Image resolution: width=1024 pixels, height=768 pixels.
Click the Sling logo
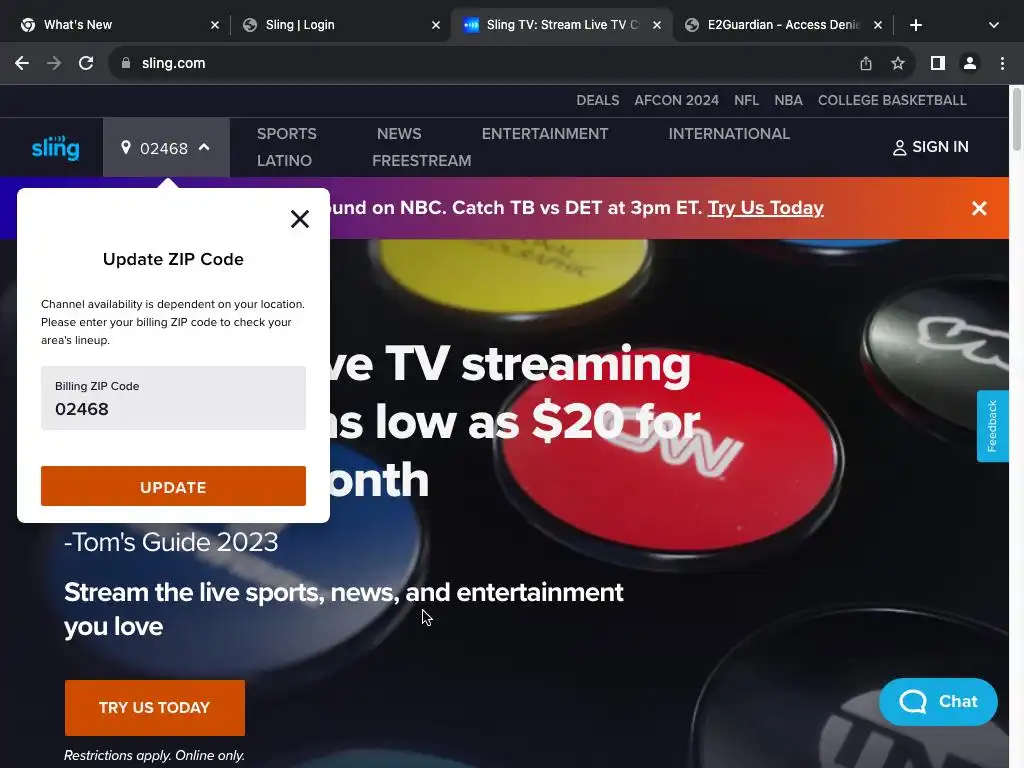click(56, 148)
